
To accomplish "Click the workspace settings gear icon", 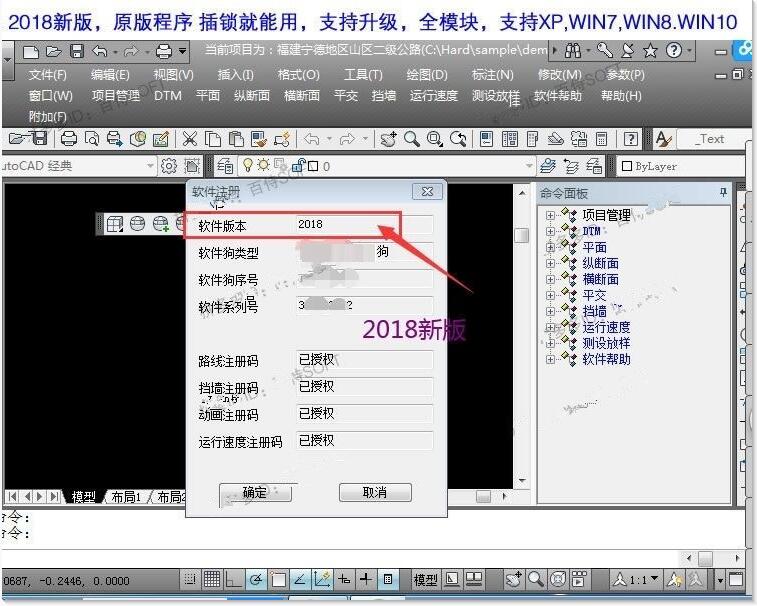I will pos(168,166).
